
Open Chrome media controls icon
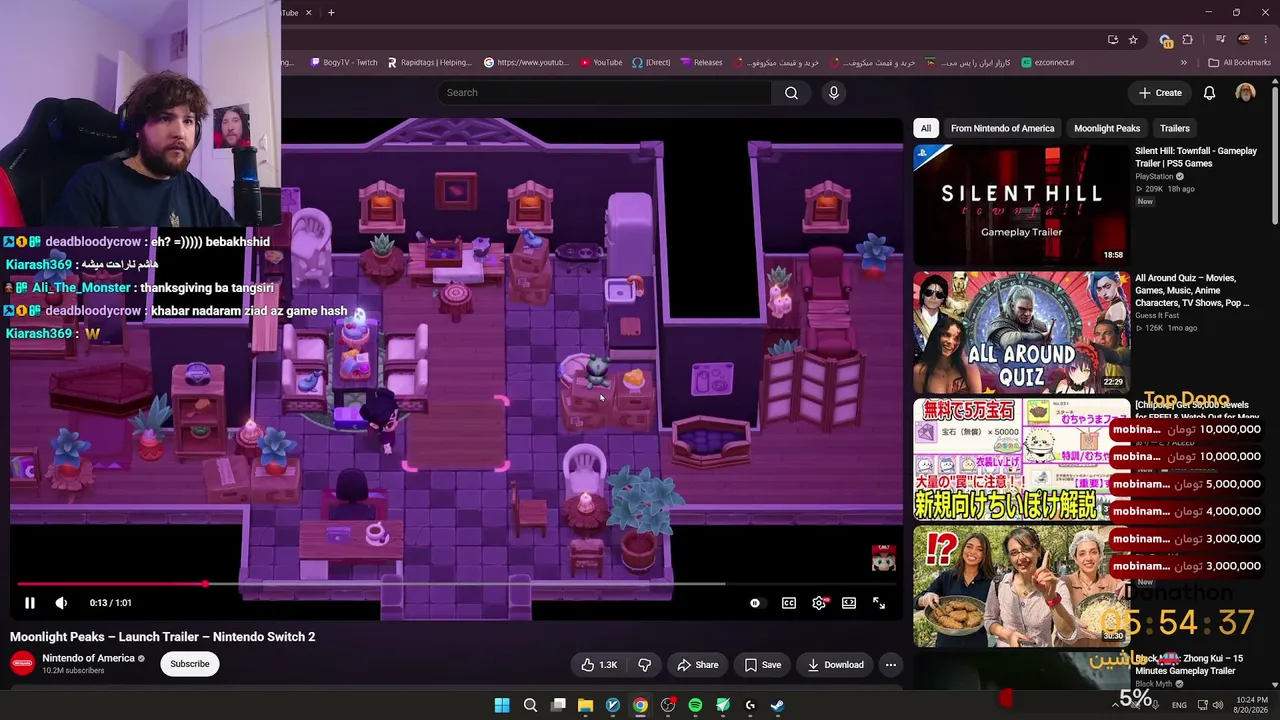click(x=1220, y=40)
